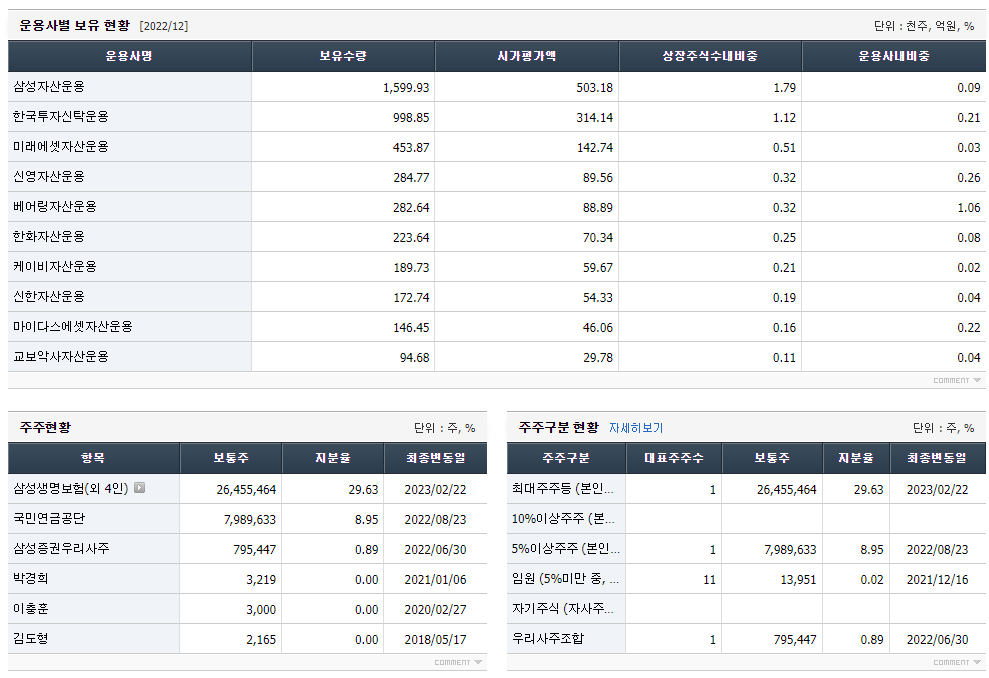Click the 우리사주조합 row label
This screenshot has height=678, width=989.
[x=548, y=638]
